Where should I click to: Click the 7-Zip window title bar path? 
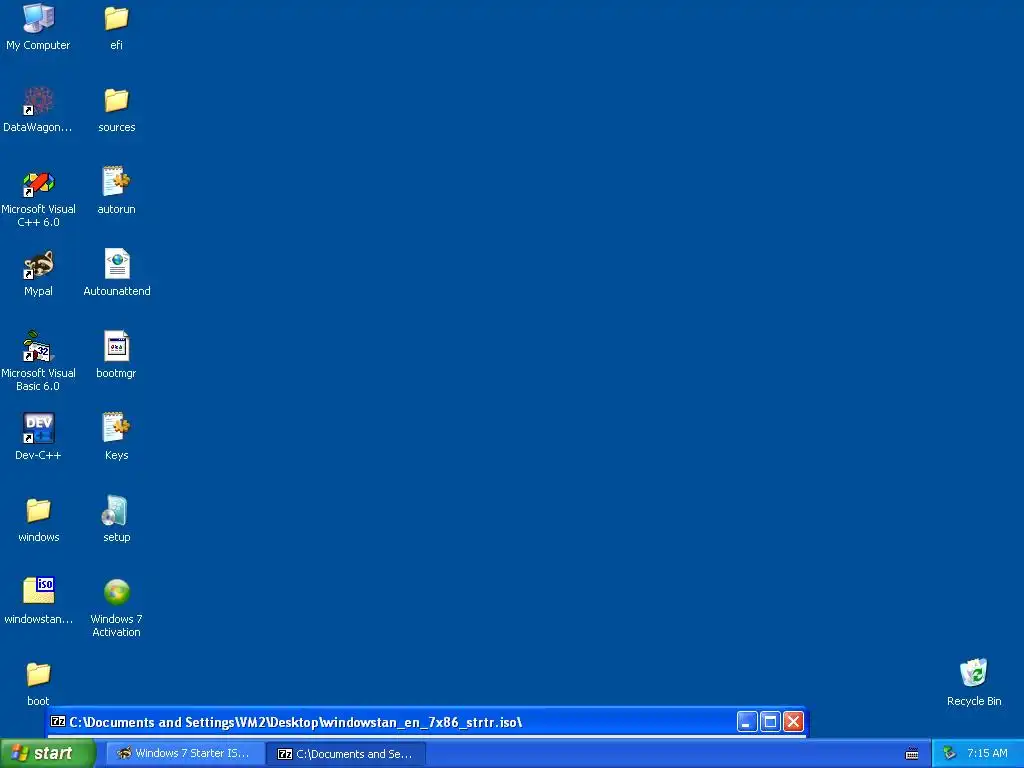(296, 722)
